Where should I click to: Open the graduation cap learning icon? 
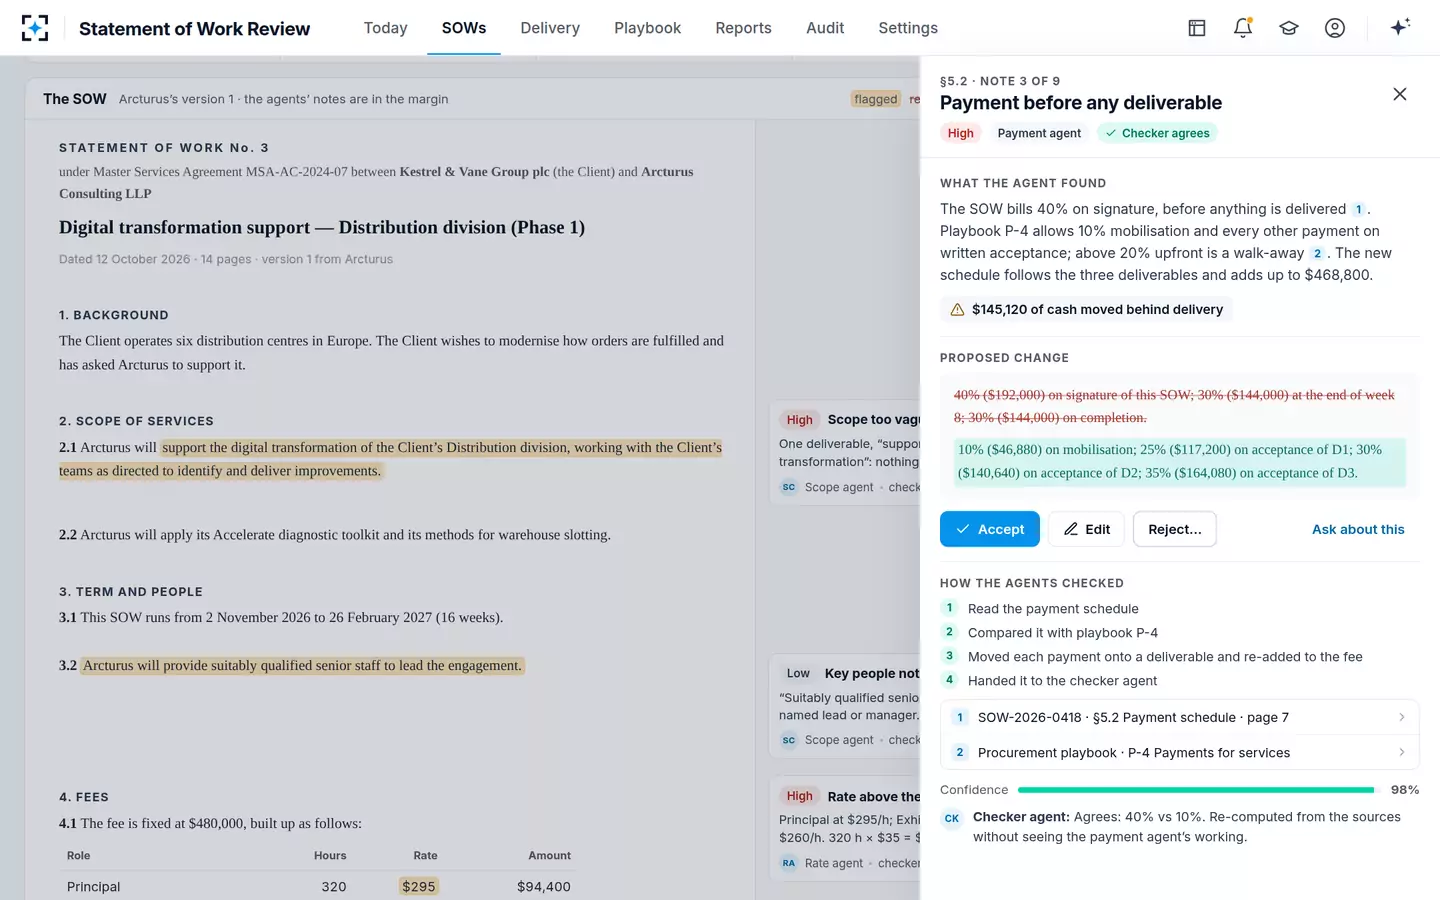coord(1289,28)
